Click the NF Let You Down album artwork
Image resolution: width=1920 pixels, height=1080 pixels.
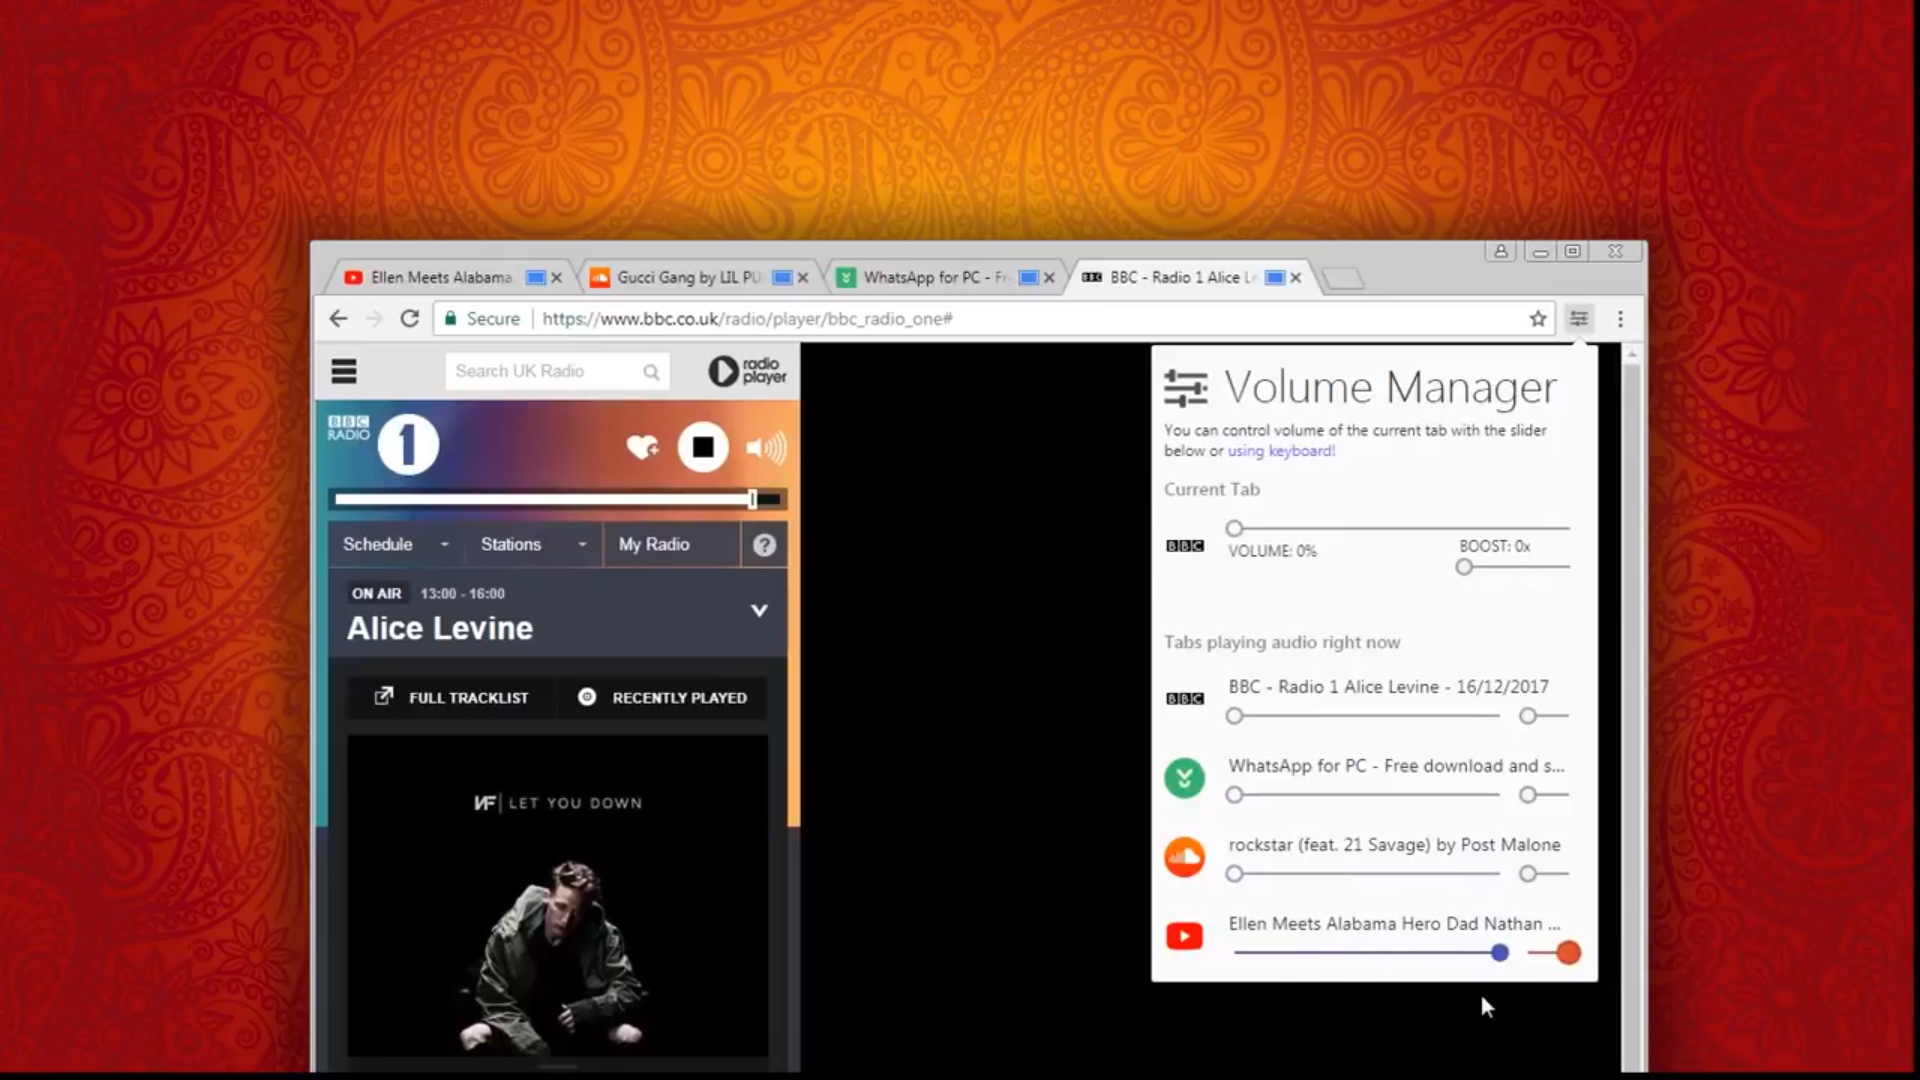tap(558, 896)
